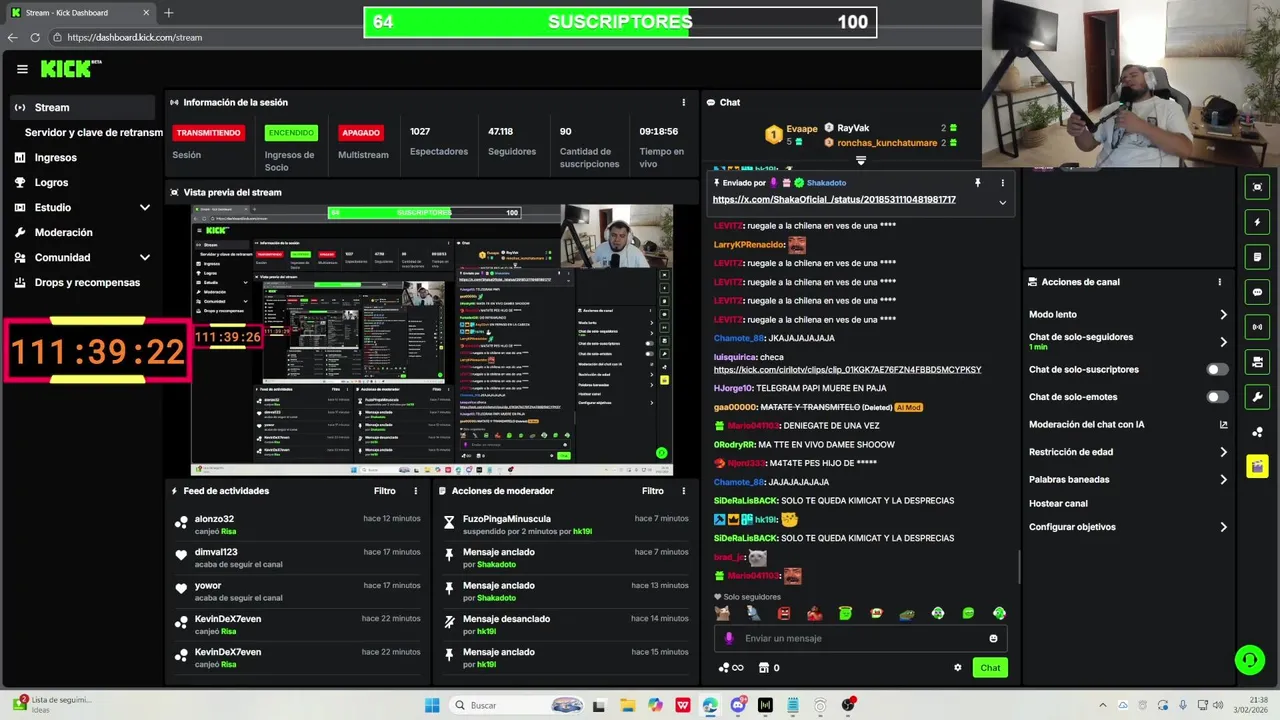1280x720 pixels.
Task: Open chat settings gear icon
Action: 958,668
